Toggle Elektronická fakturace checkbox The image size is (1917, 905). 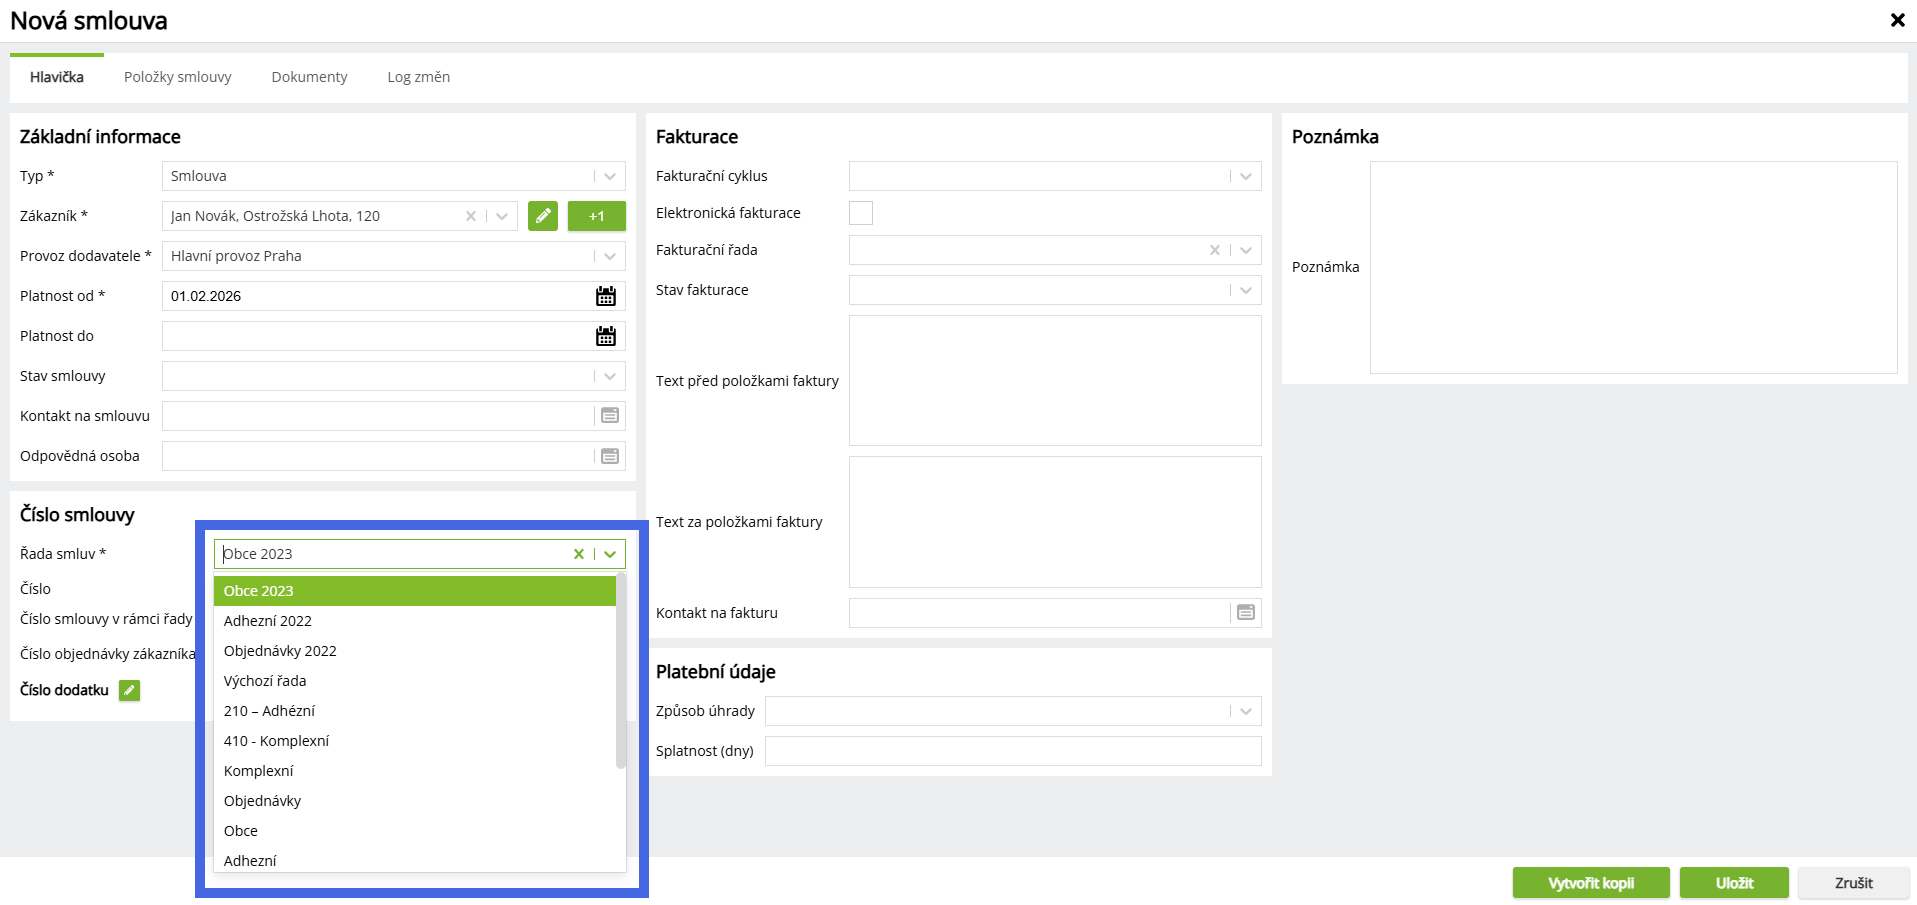tap(860, 213)
